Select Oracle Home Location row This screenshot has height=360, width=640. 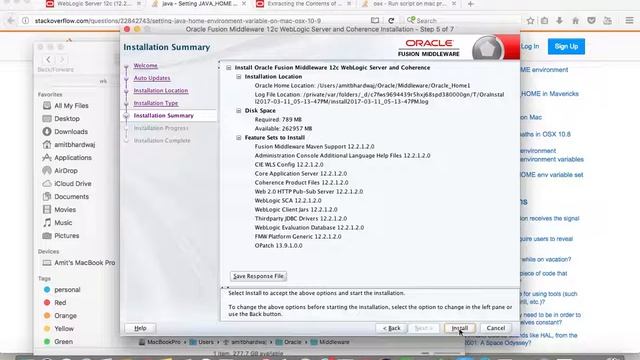click(362, 86)
